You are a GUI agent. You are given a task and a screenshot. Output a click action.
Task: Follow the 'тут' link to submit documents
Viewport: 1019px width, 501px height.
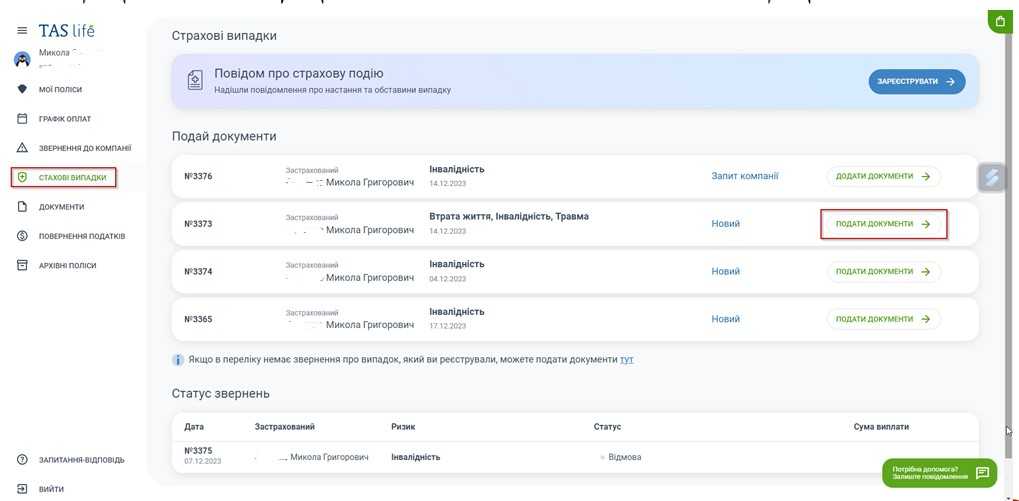coord(627,359)
